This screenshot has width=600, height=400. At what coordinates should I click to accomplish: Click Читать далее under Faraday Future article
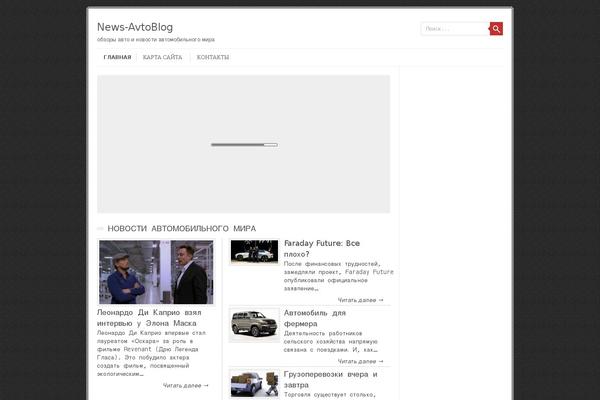pos(360,300)
